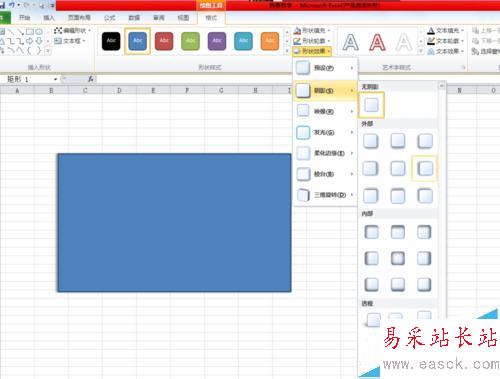Screen dimensions: 500x379
Task: Go to the 审阅 (Review) tab
Action: [x=159, y=18]
